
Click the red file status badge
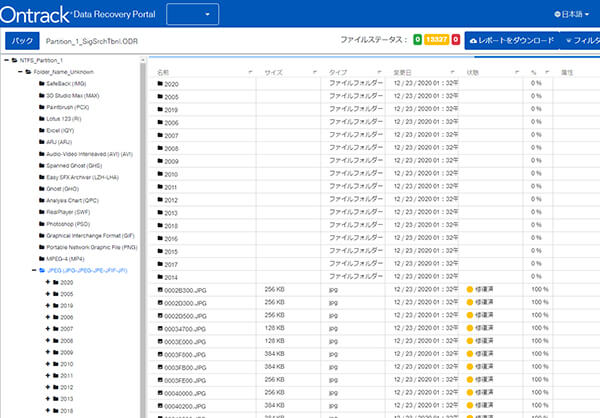click(x=455, y=39)
